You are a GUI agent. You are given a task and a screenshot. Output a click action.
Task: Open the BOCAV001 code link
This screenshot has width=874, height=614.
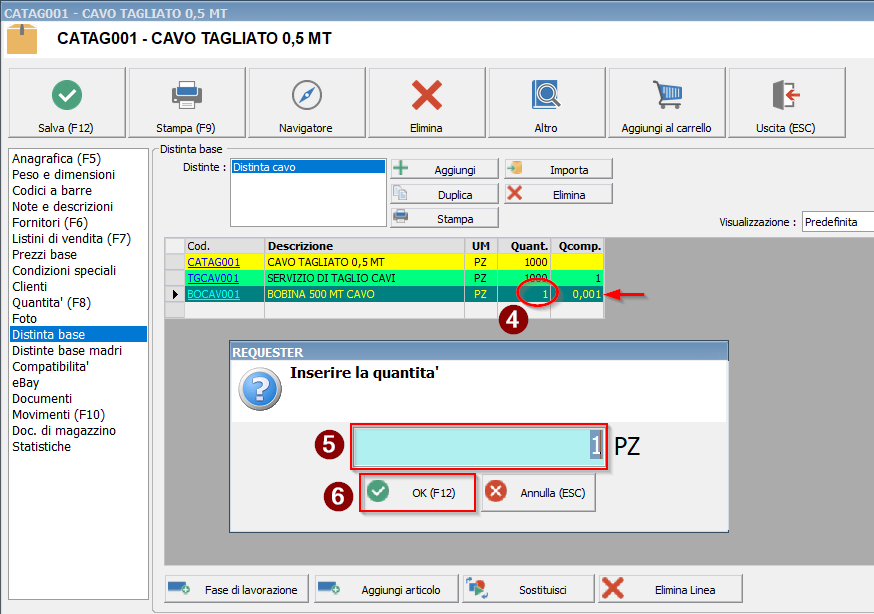(x=213, y=294)
